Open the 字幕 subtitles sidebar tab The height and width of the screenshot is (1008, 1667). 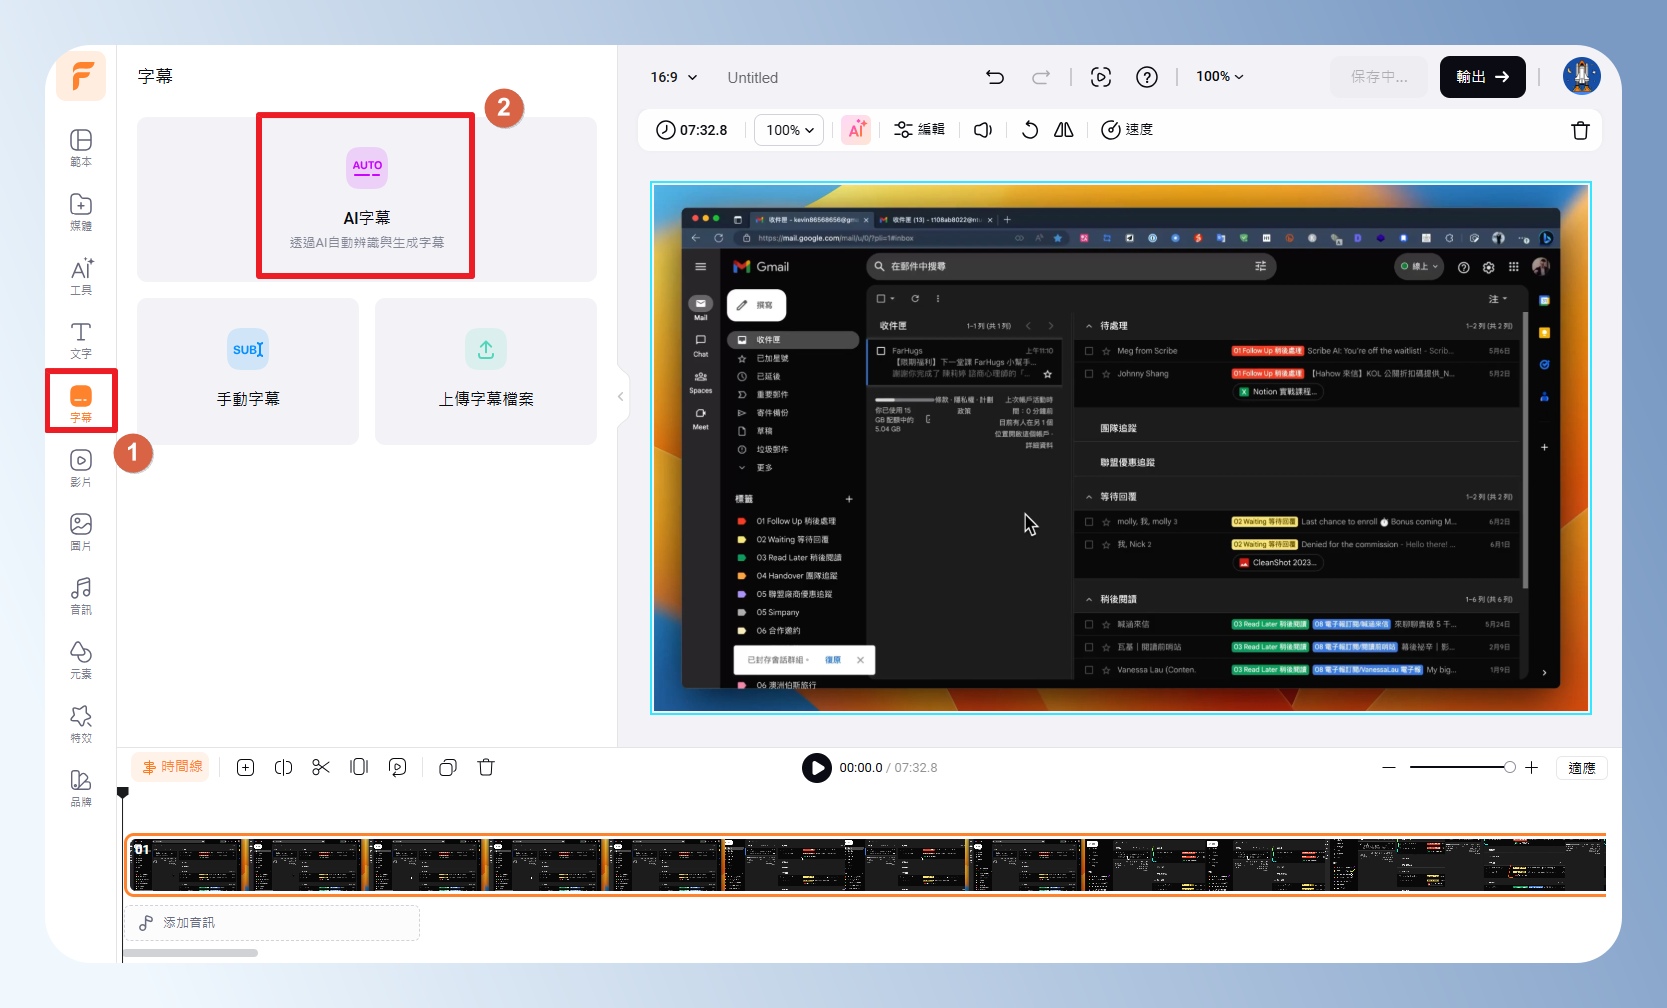[x=81, y=402]
